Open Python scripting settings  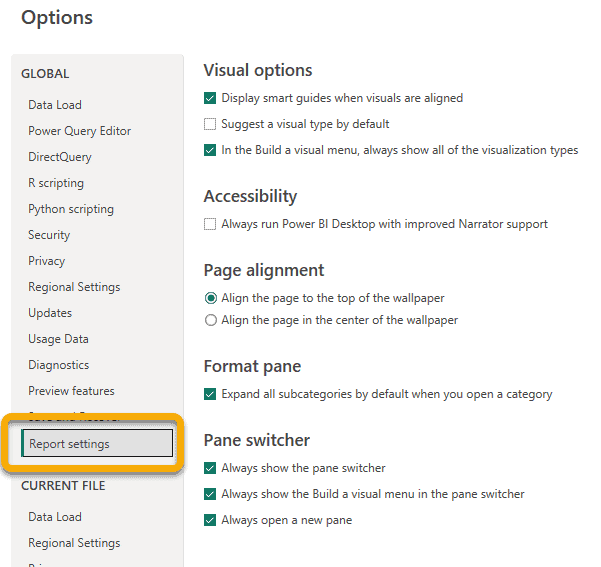coord(71,209)
